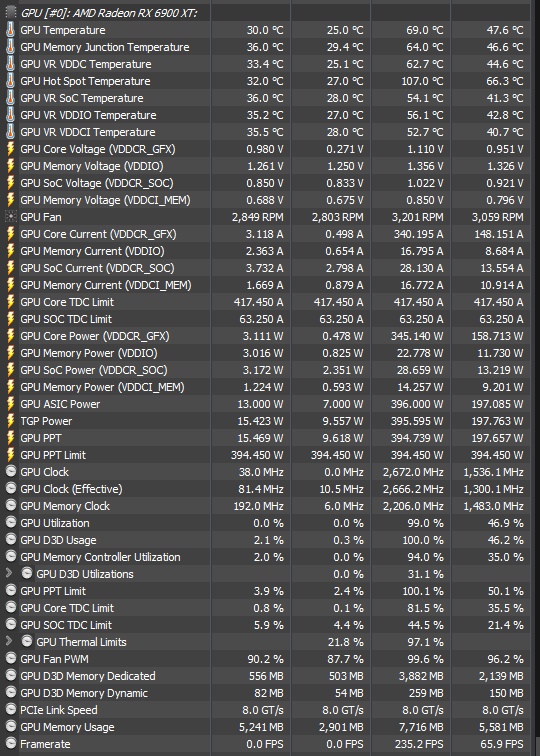Screen dimensions: 540x756
Task: Click the PCIe Link Speed gauge icon
Action: tap(11, 710)
